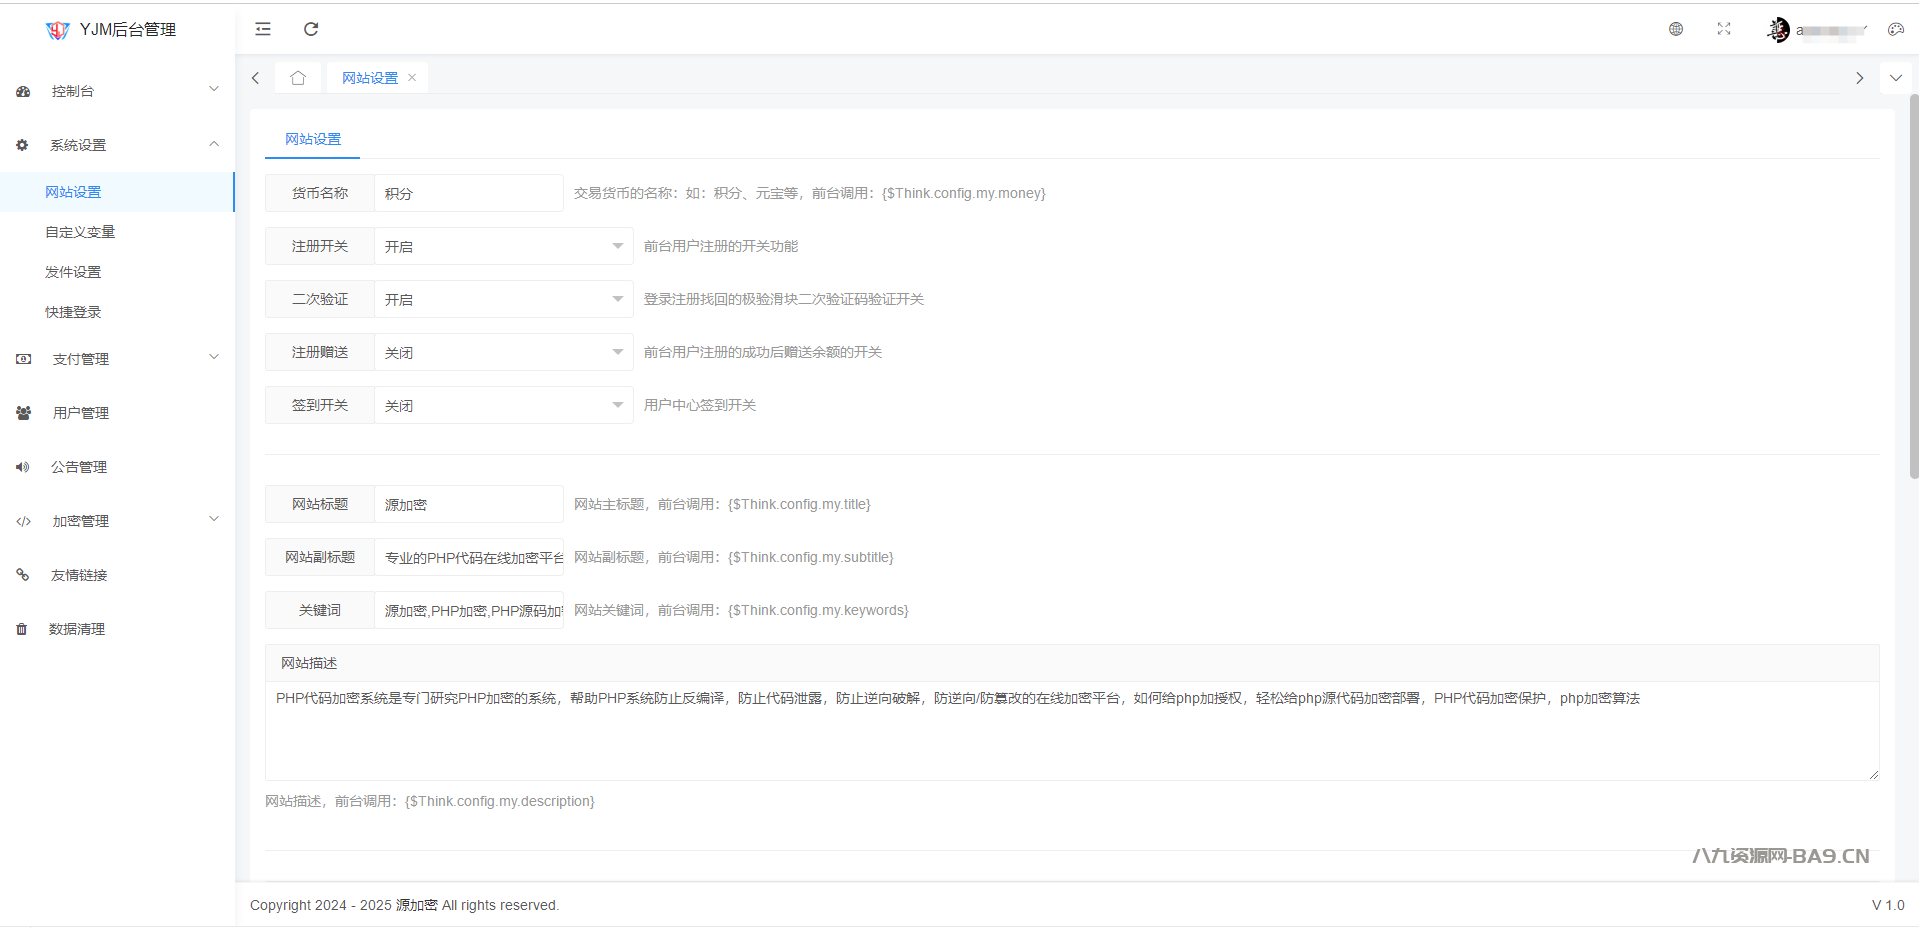Screen dimensions: 1919x928
Task: Click the 货币名称 input field
Action: pos(468,193)
